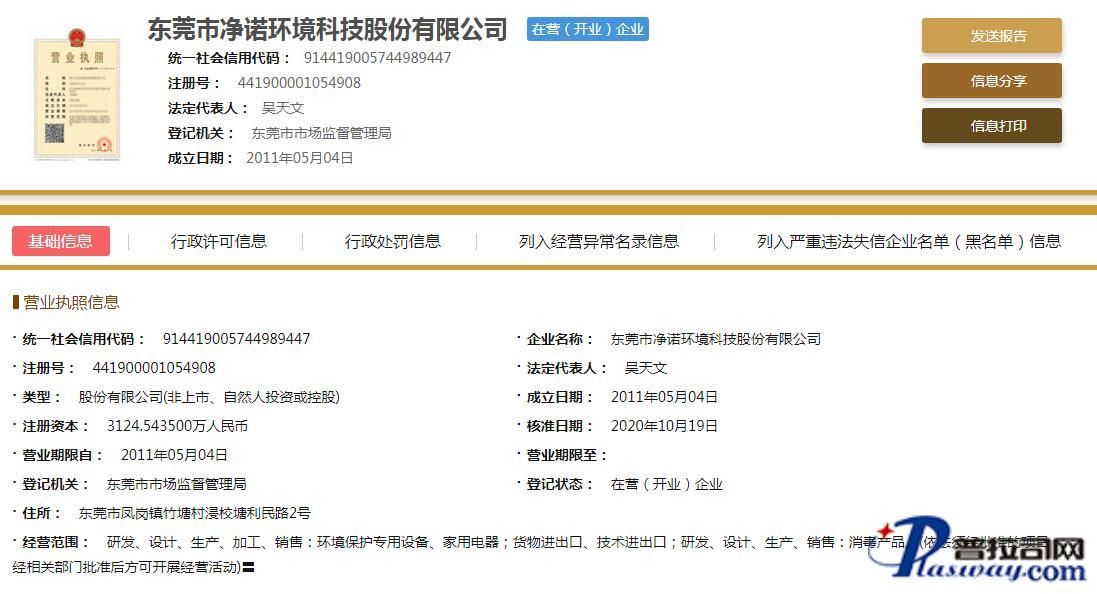Screen dimensions: 1097x594
Task: Click the 信息分享 button
Action: click(991, 81)
